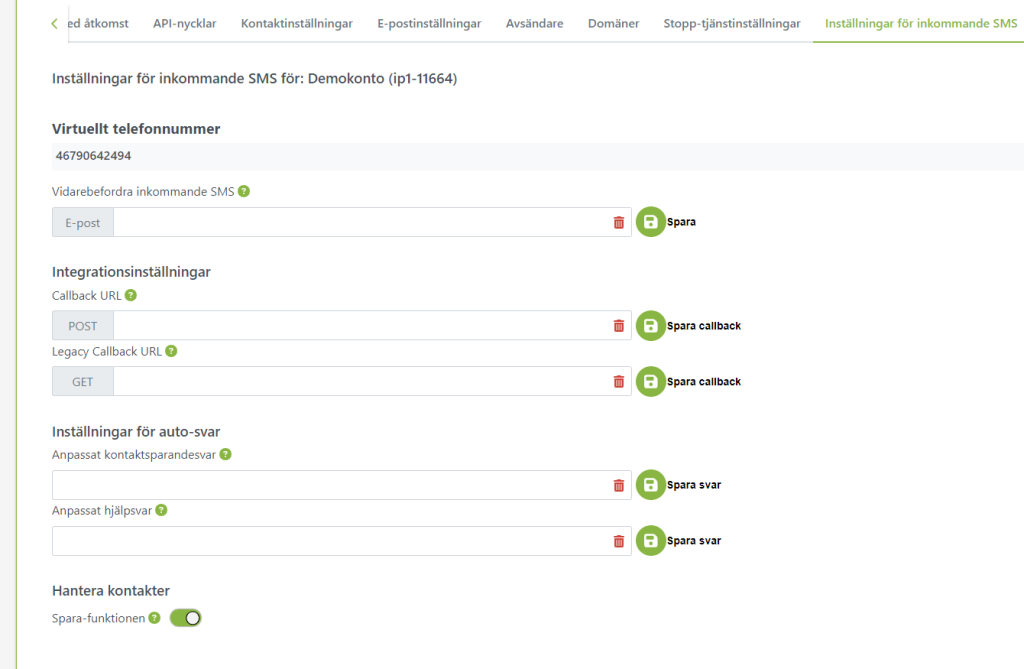Select the virtual phone number 46790642494
Viewport: 1024px width, 669px height.
tap(93, 155)
